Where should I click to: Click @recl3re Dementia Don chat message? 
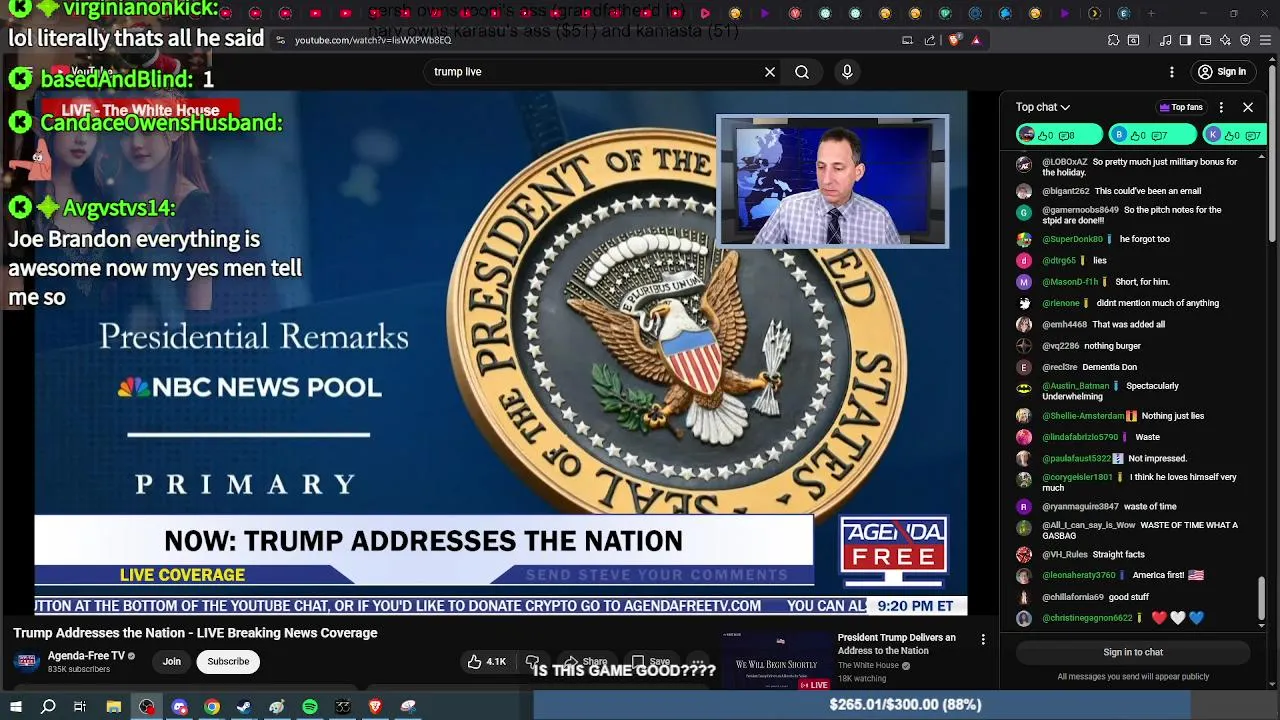(1134, 367)
